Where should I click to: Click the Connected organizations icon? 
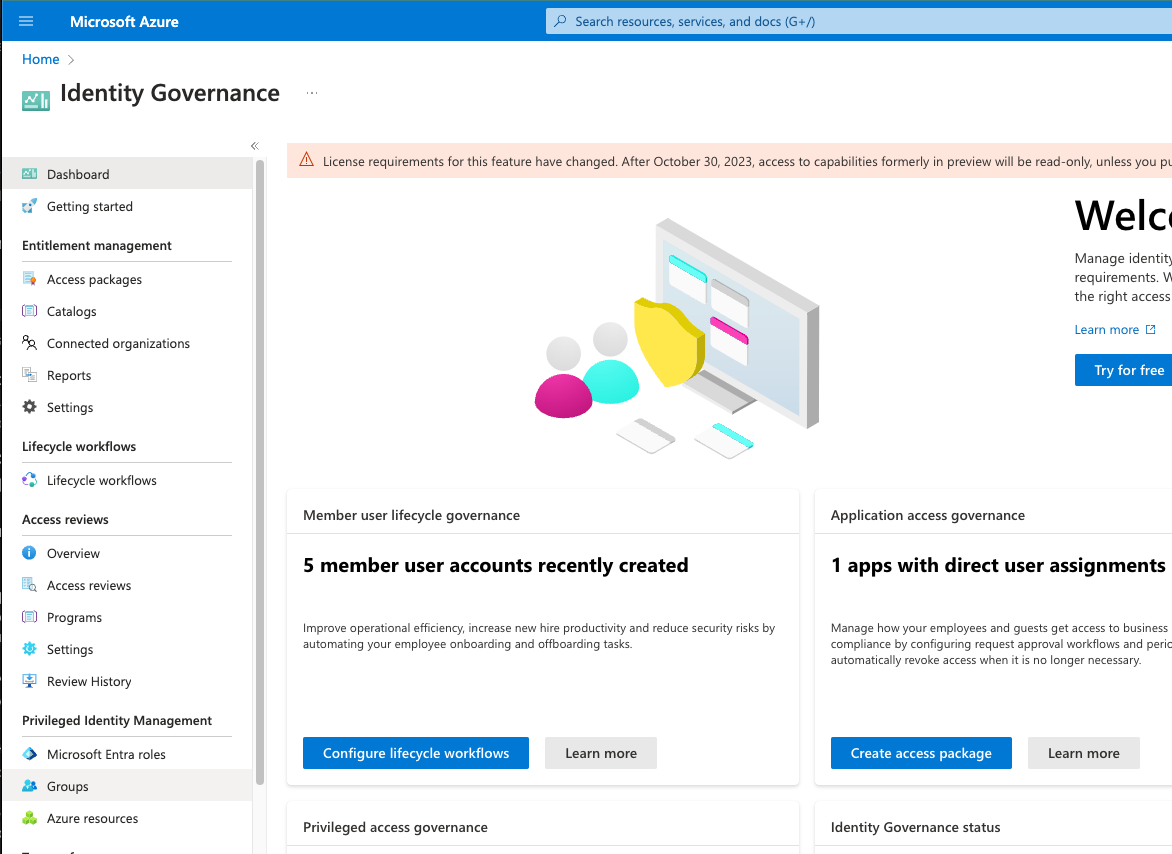tap(30, 343)
